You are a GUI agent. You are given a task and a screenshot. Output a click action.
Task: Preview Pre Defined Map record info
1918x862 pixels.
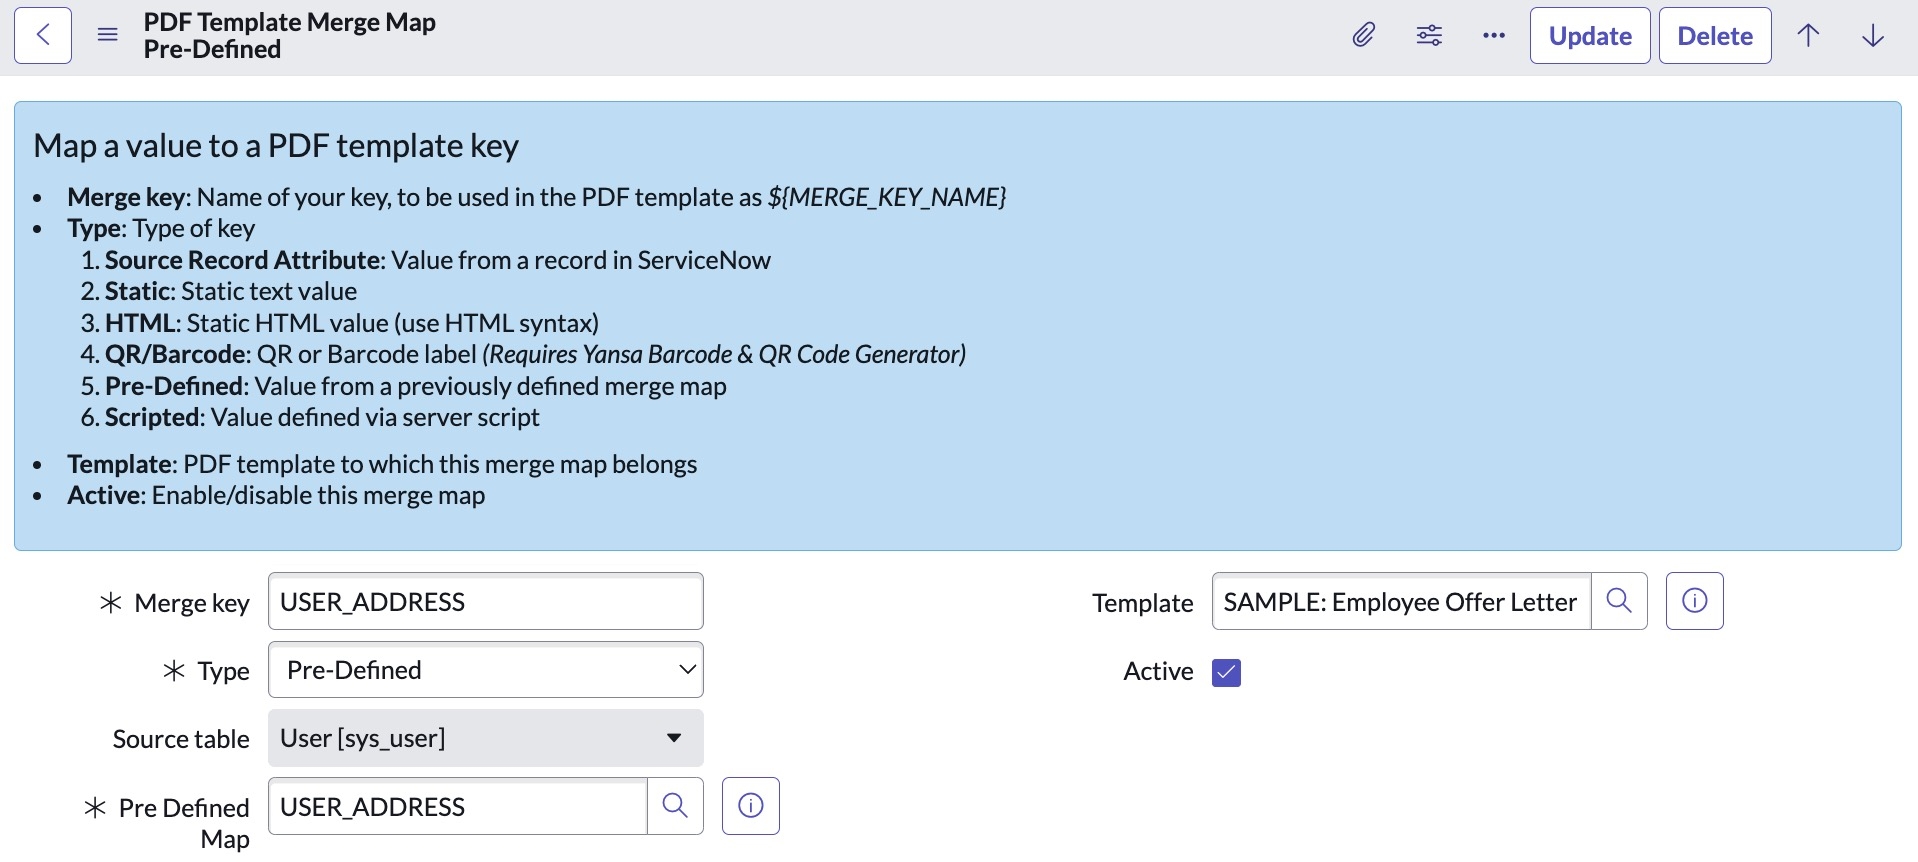point(750,806)
